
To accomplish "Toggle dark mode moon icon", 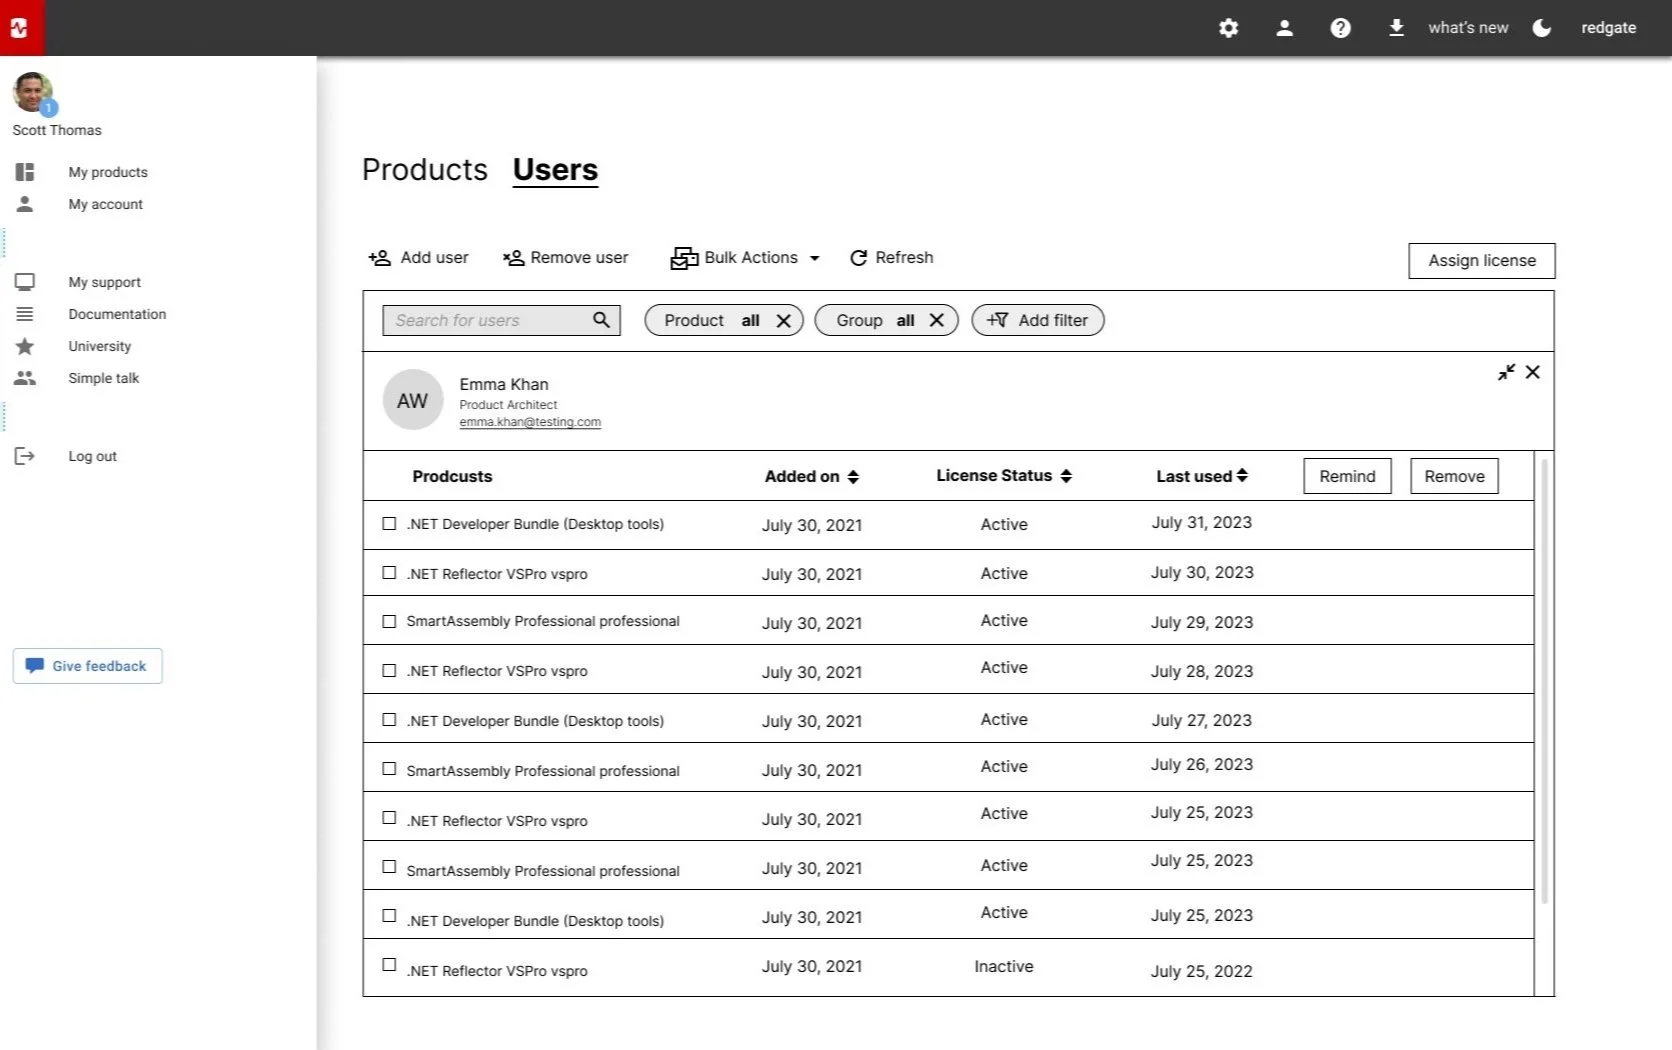I will point(1541,28).
